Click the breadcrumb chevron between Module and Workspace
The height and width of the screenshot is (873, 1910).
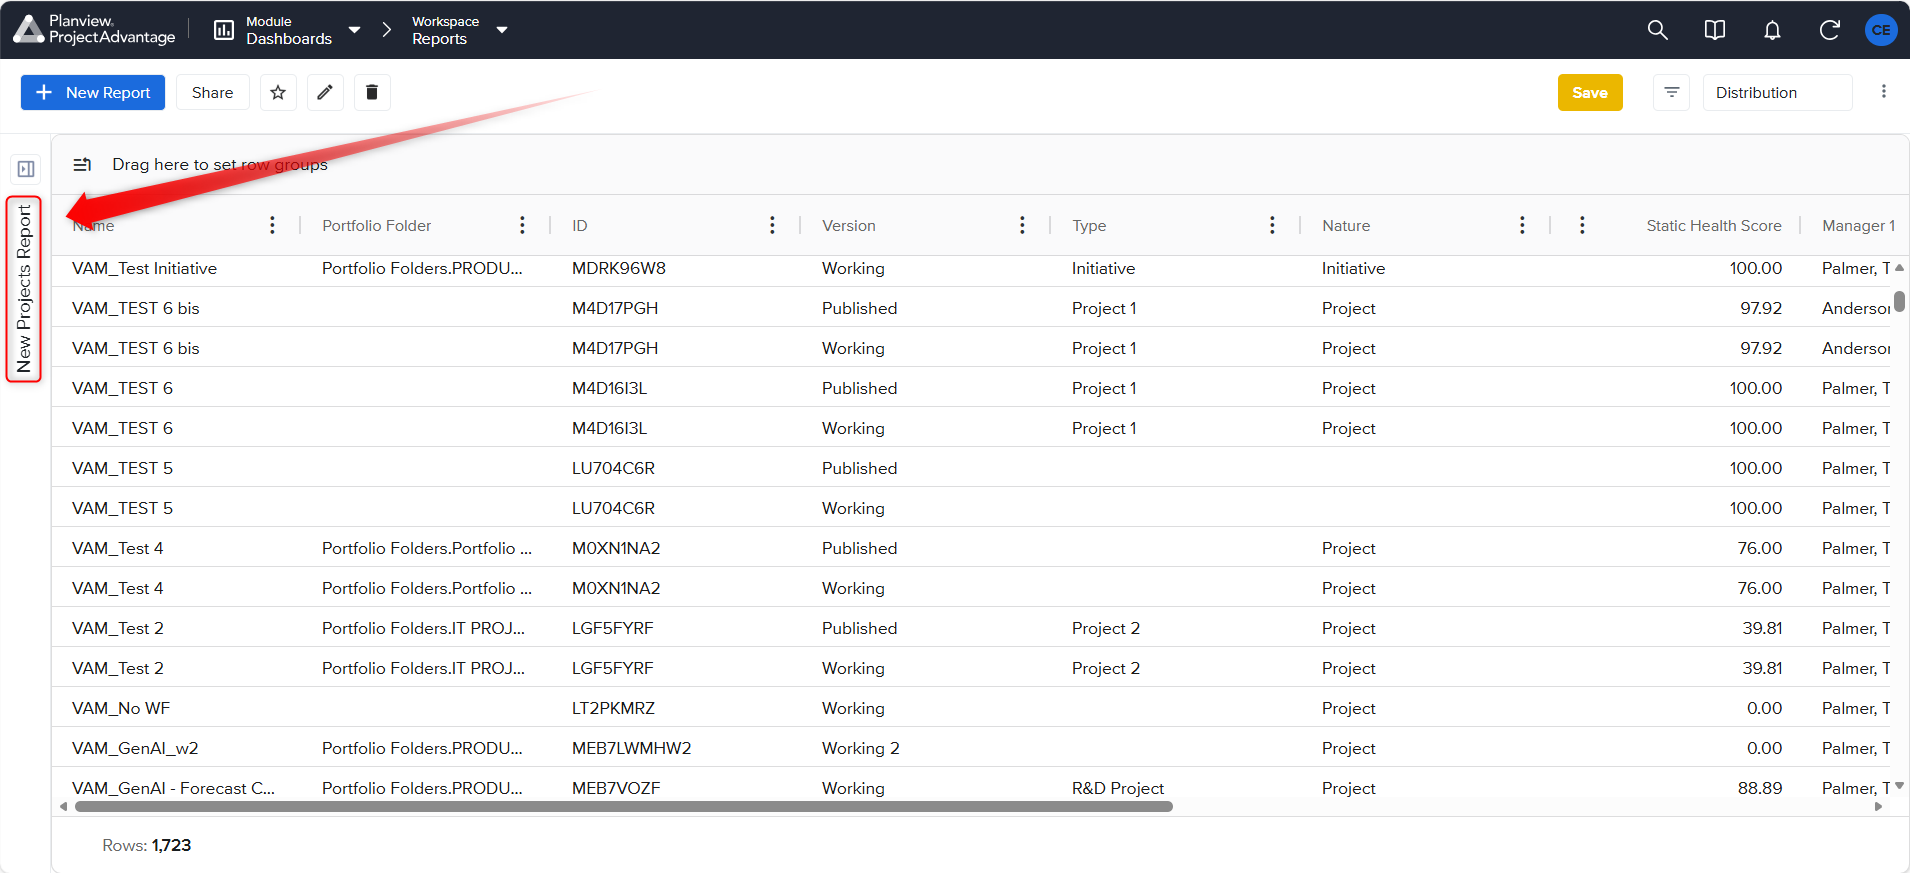click(x=386, y=30)
